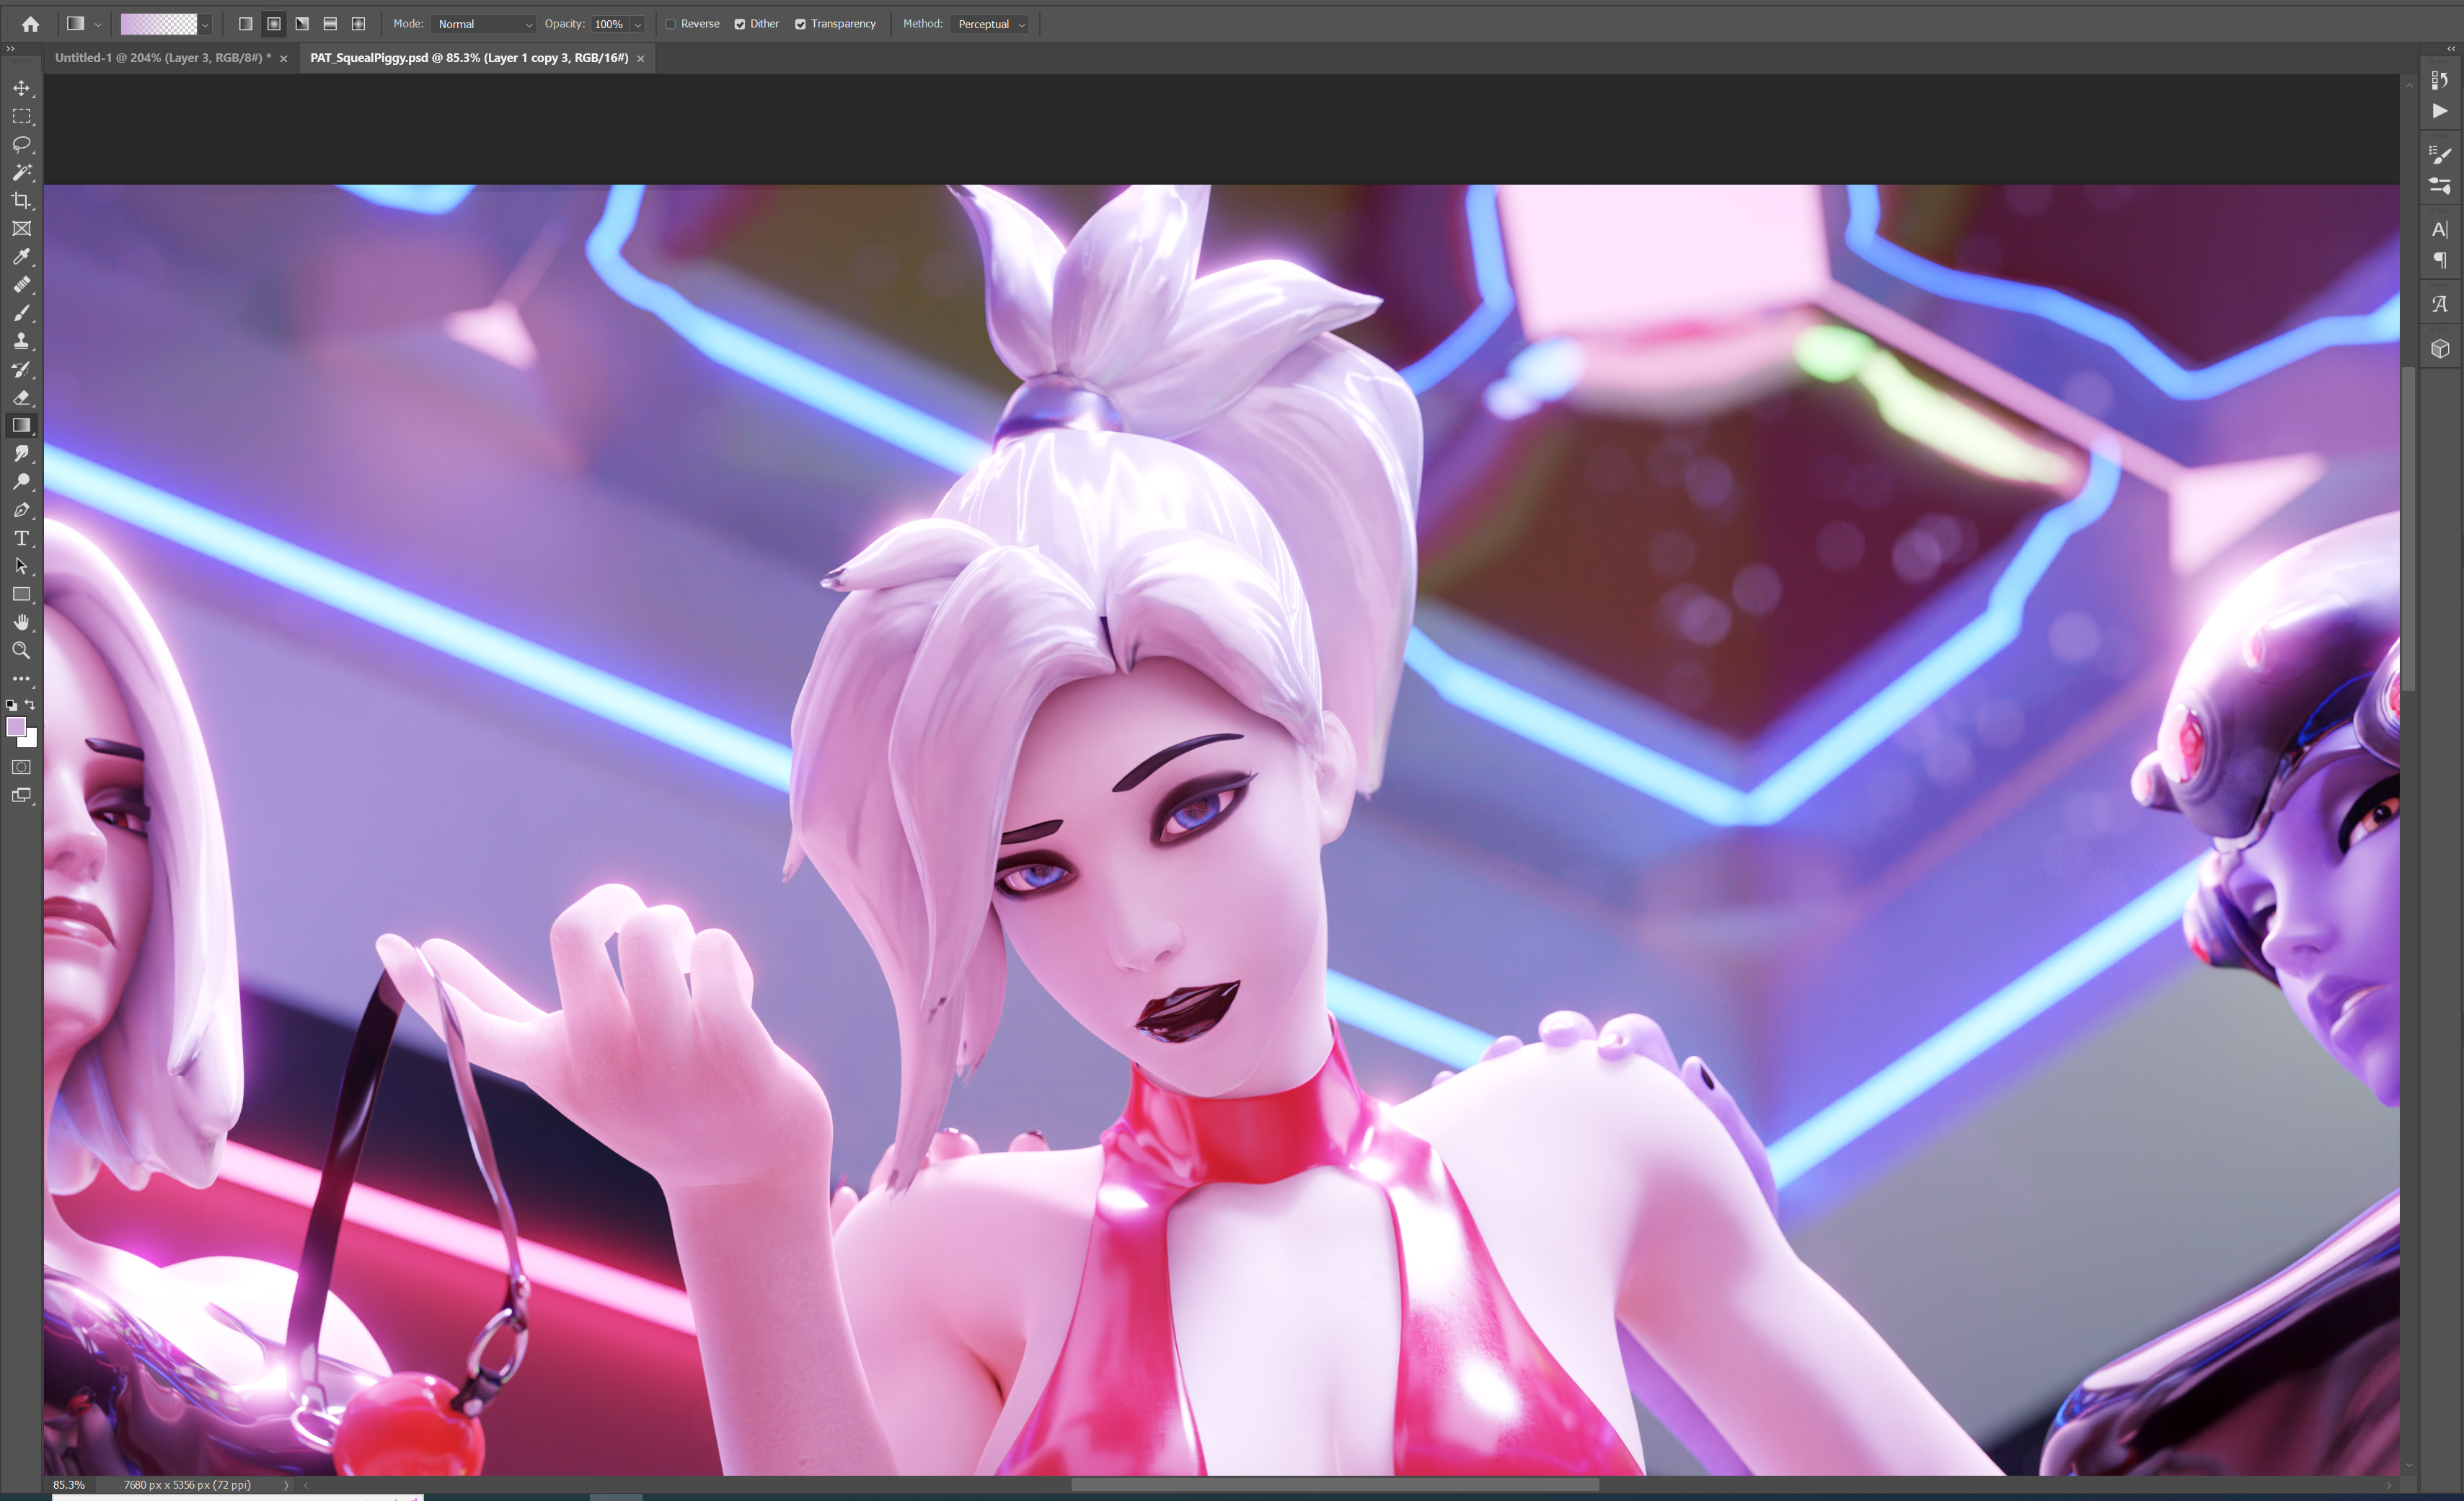Select the Path Selection arrow tool
This screenshot has height=1501, width=2464.
(21, 566)
